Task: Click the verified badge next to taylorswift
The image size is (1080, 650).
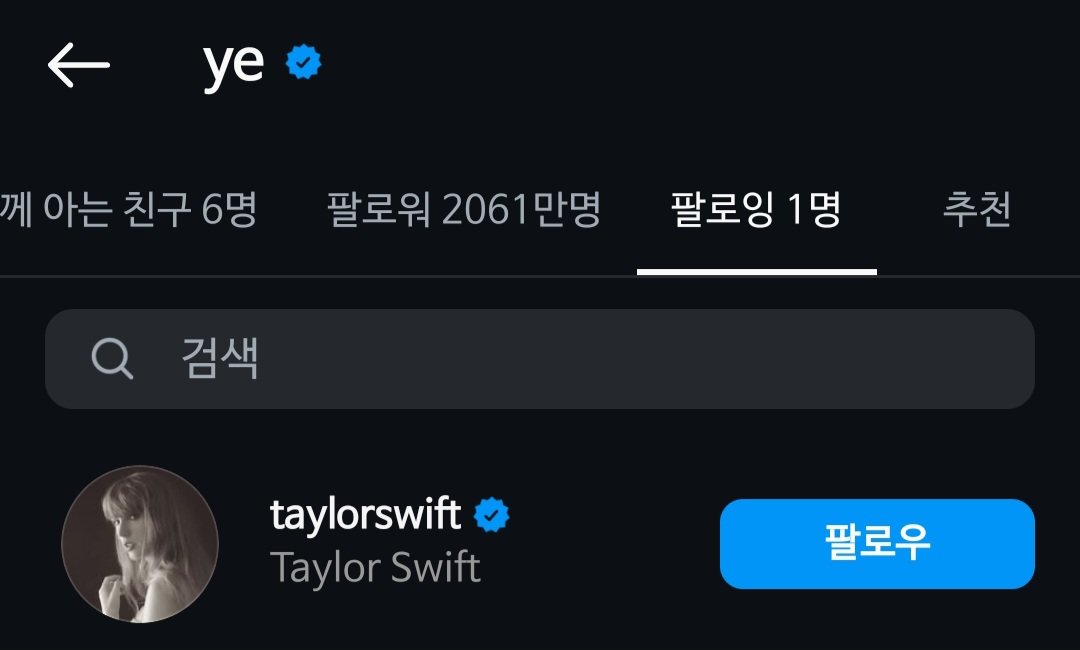Action: pyautogui.click(x=491, y=515)
